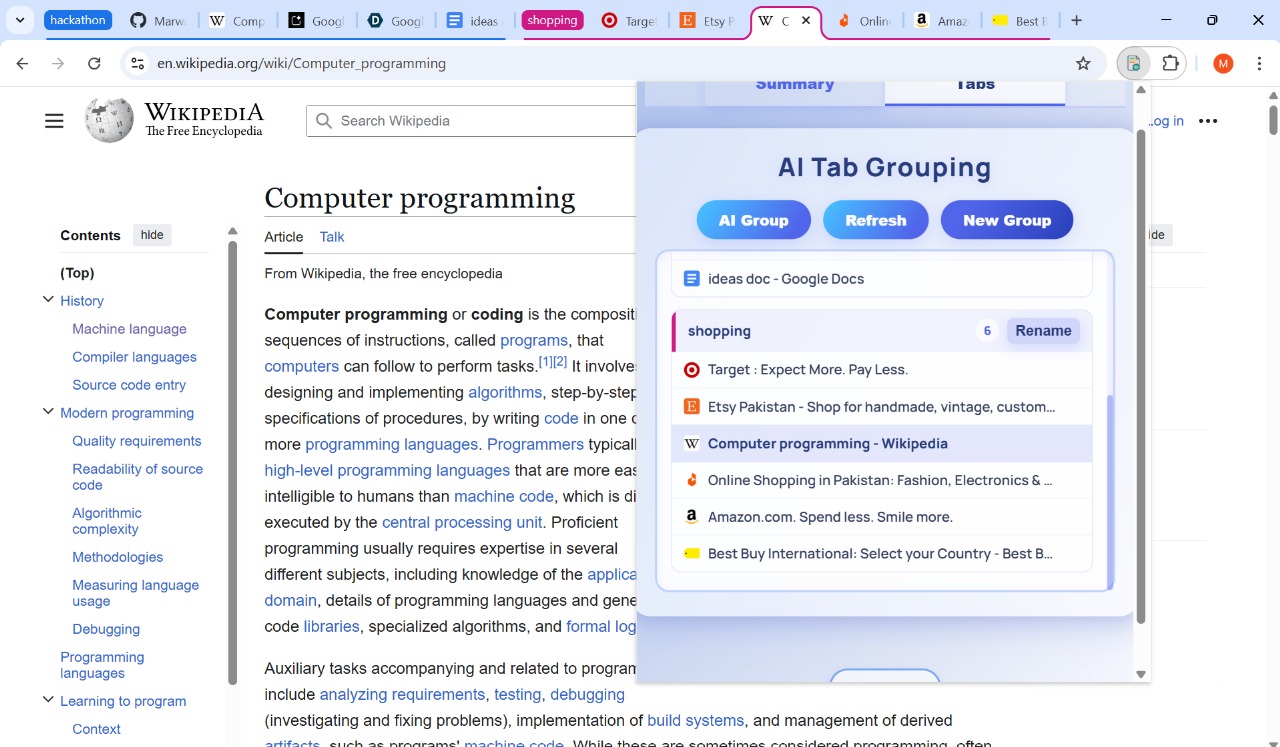1280x747 pixels.
Task: Select Tabs tab in extension popup
Action: pyautogui.click(x=975, y=90)
